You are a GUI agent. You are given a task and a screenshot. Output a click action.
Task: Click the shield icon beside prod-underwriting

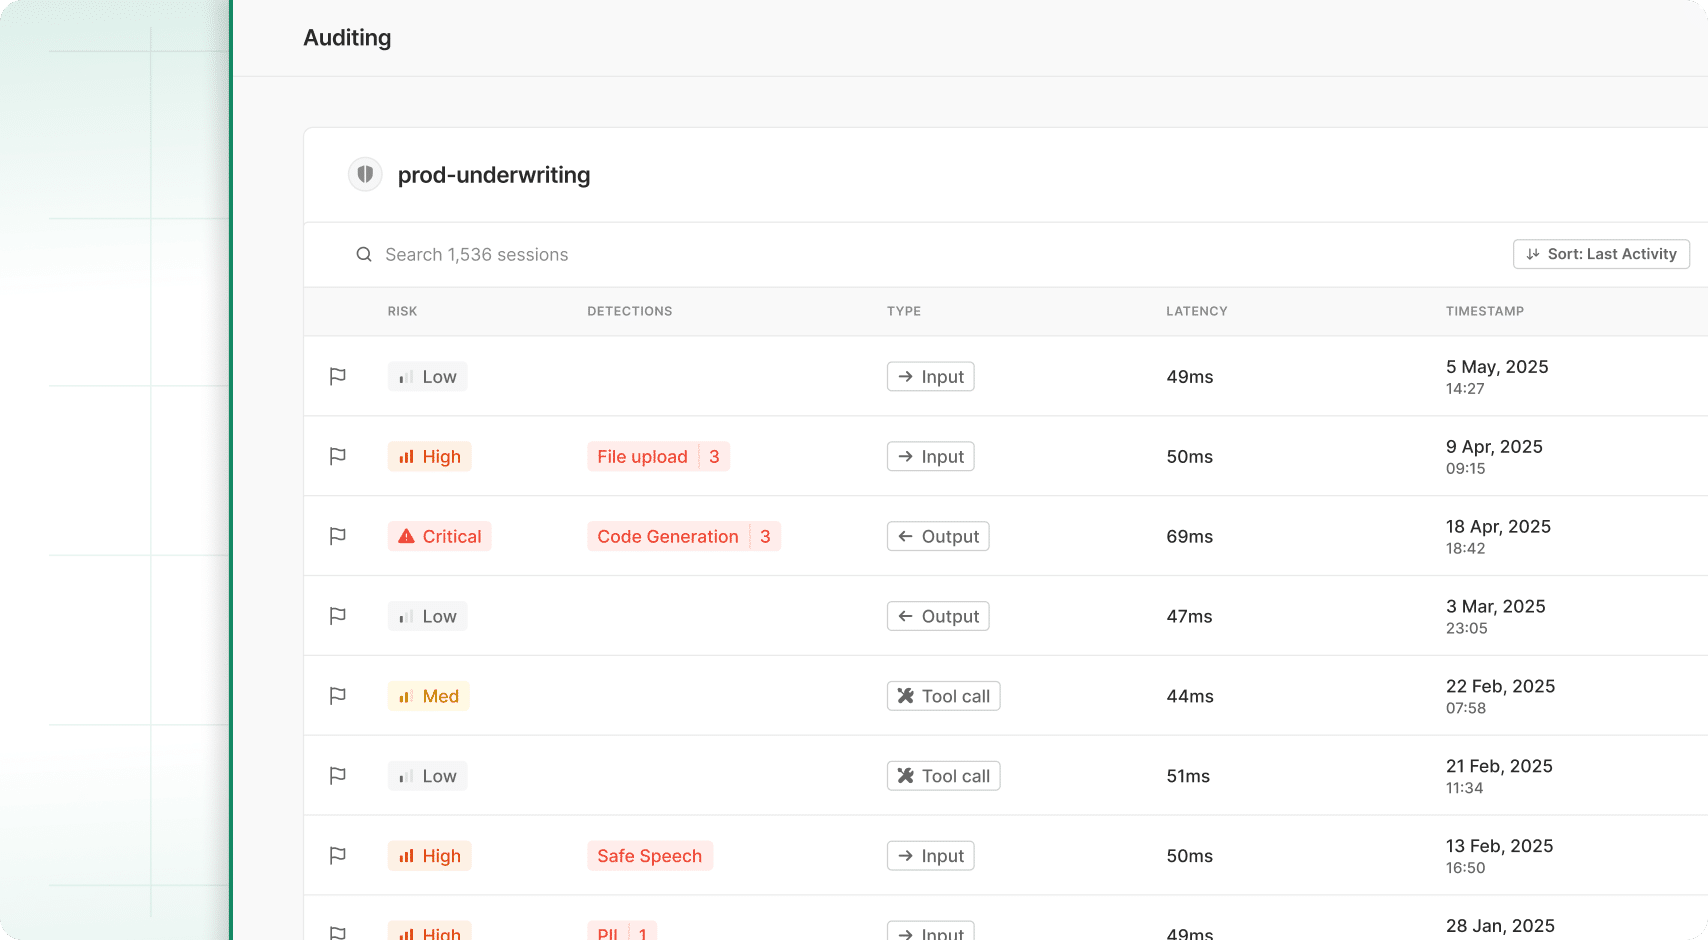click(x=365, y=175)
